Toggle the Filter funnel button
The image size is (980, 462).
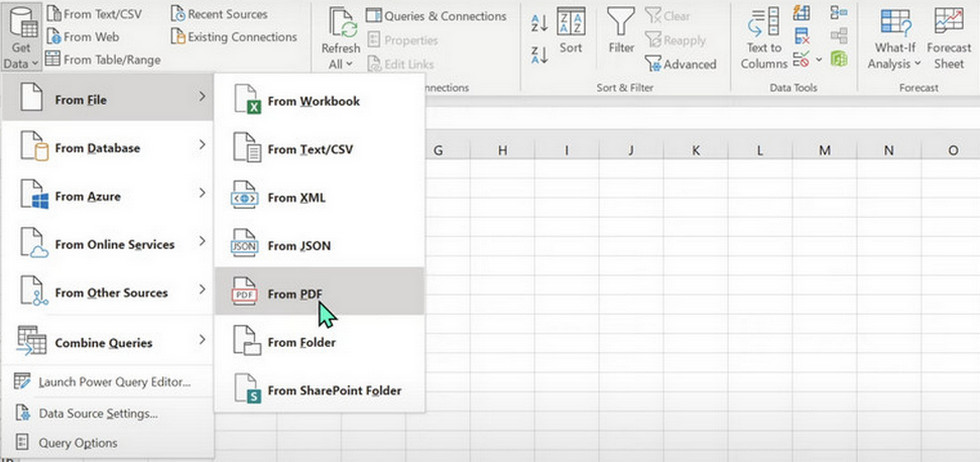point(621,31)
